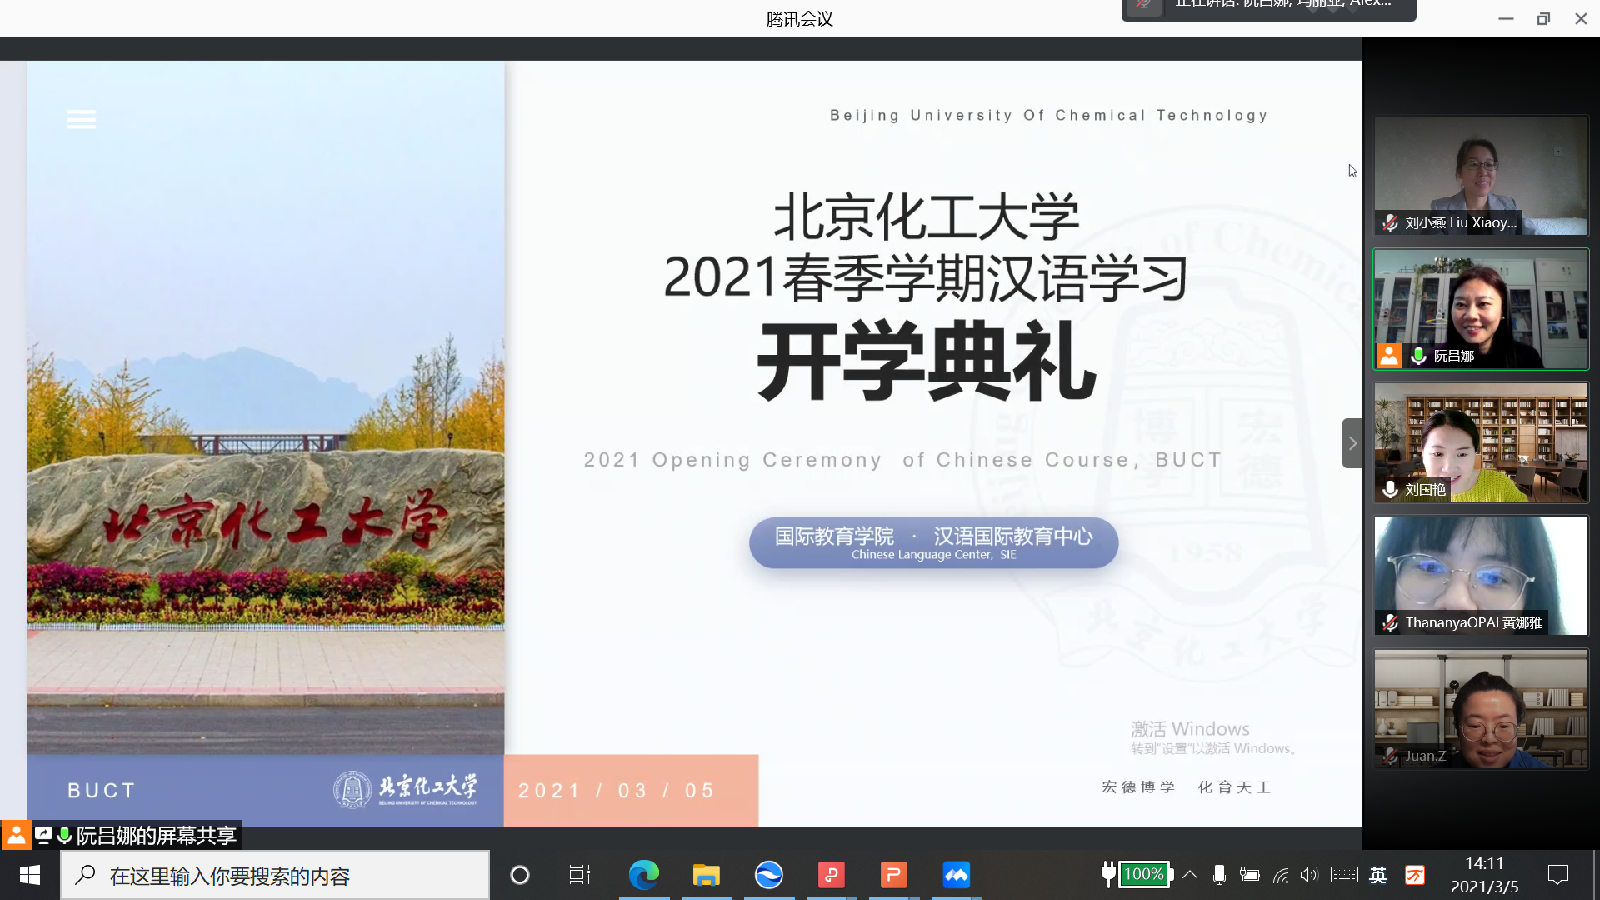Click mic icon on 刘国艳 tile
The height and width of the screenshot is (900, 1600).
coord(1390,489)
